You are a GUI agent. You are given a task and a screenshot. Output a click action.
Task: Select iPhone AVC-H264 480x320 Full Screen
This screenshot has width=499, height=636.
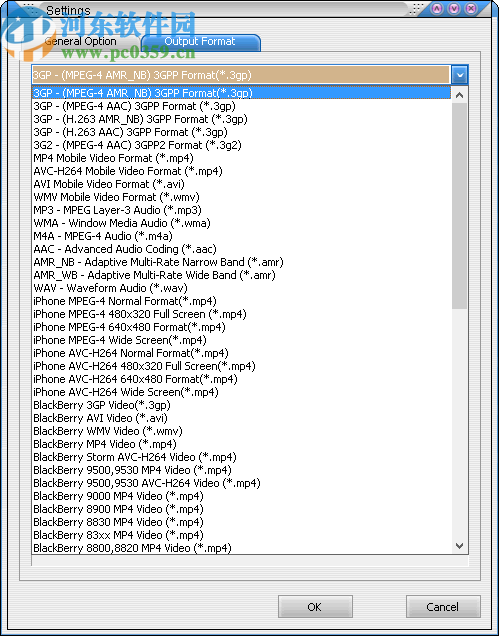[x=241, y=366]
